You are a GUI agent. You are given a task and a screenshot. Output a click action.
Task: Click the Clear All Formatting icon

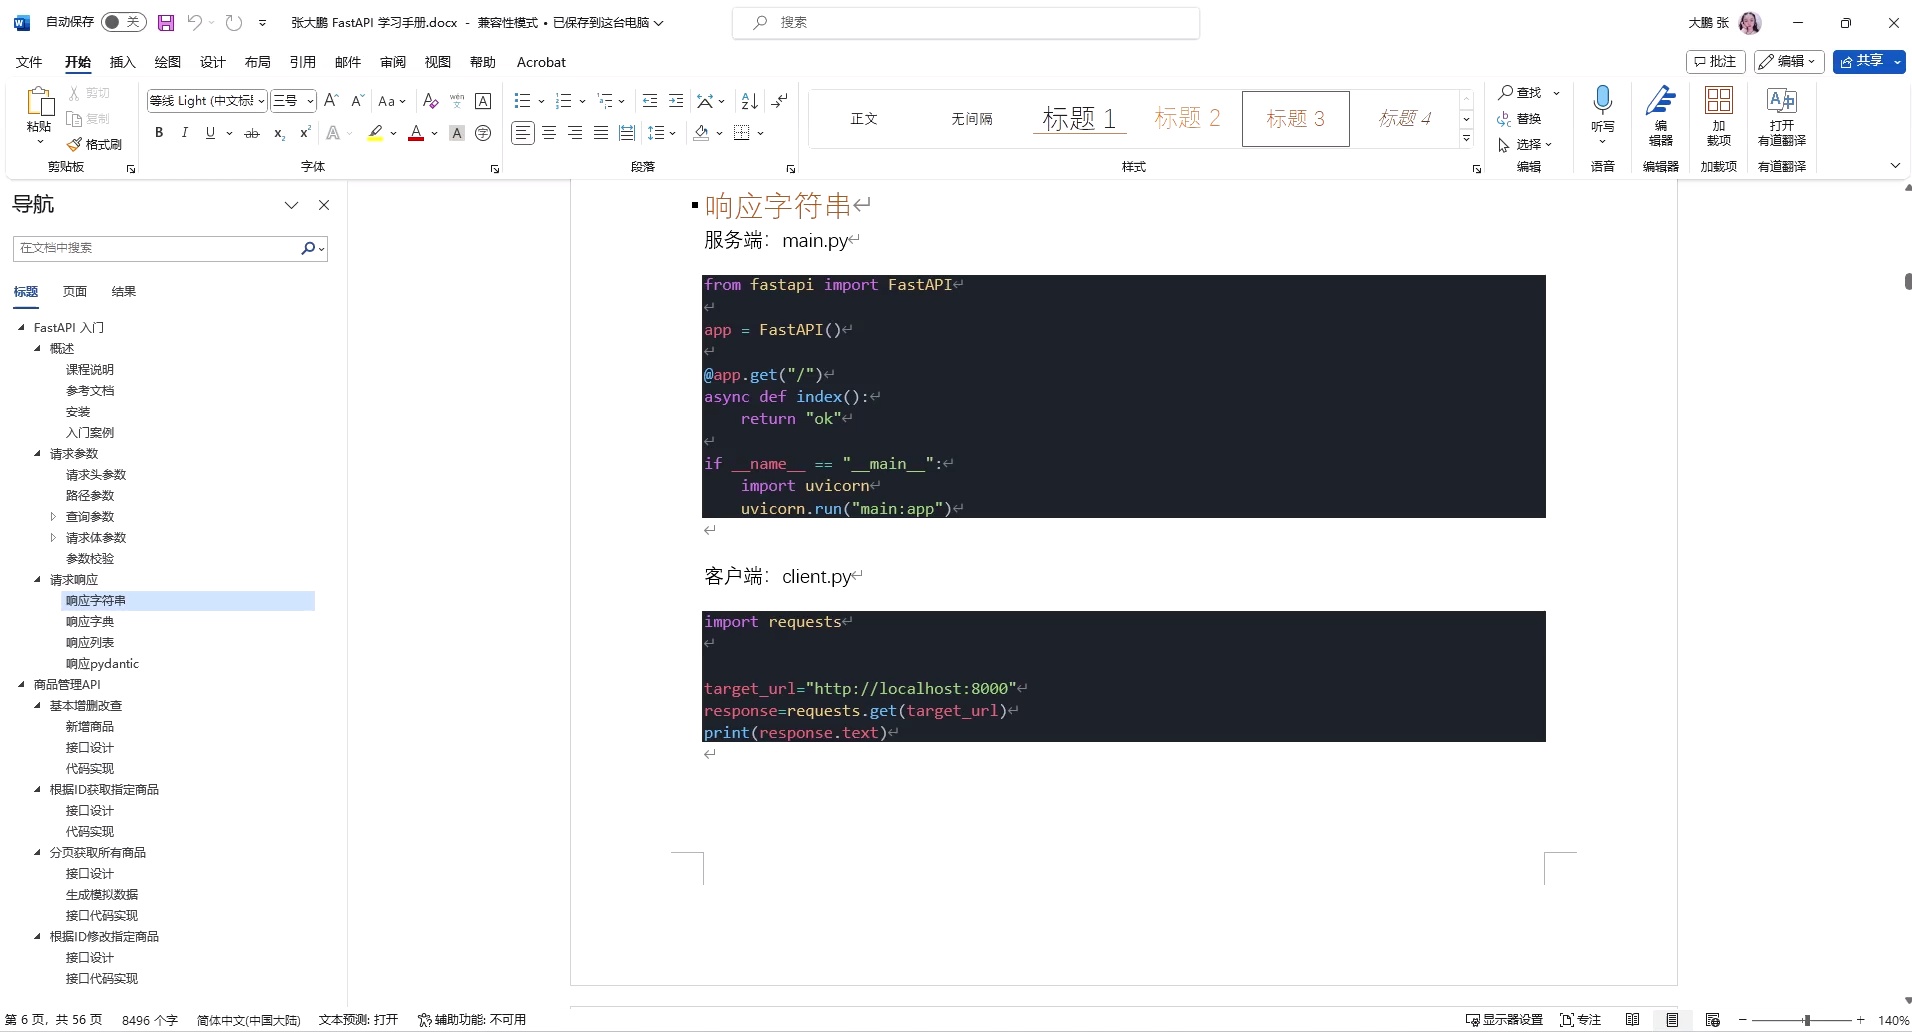click(429, 101)
